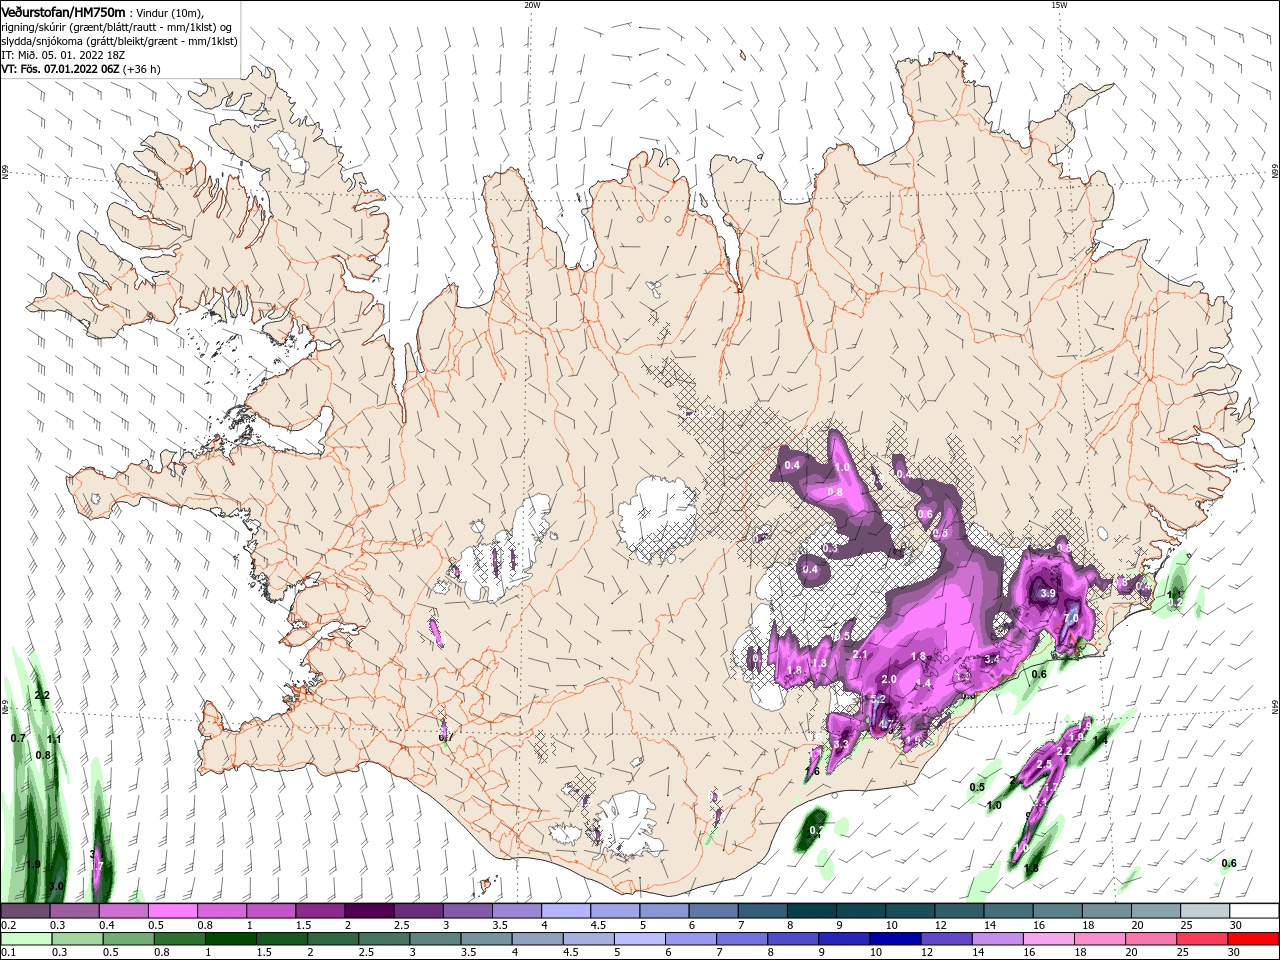Click the 2.5 value in the offshore band
This screenshot has width=1280, height=960.
point(1044,764)
